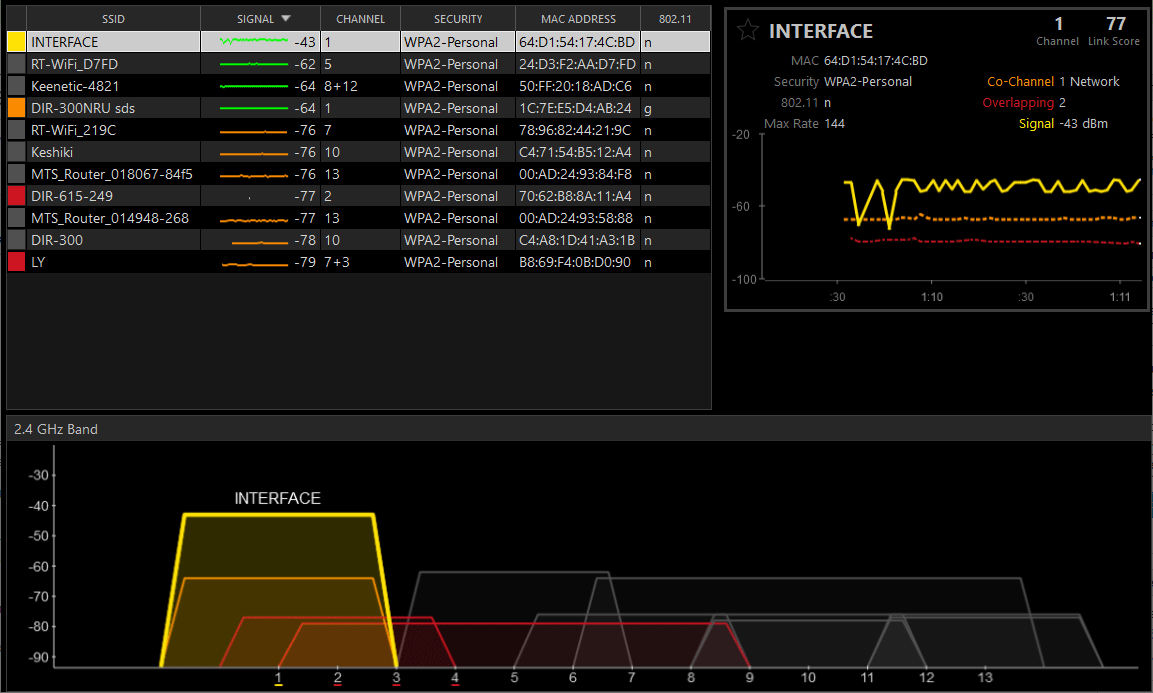Click the Link Score value 77
This screenshot has width=1153, height=693.
pos(1115,24)
